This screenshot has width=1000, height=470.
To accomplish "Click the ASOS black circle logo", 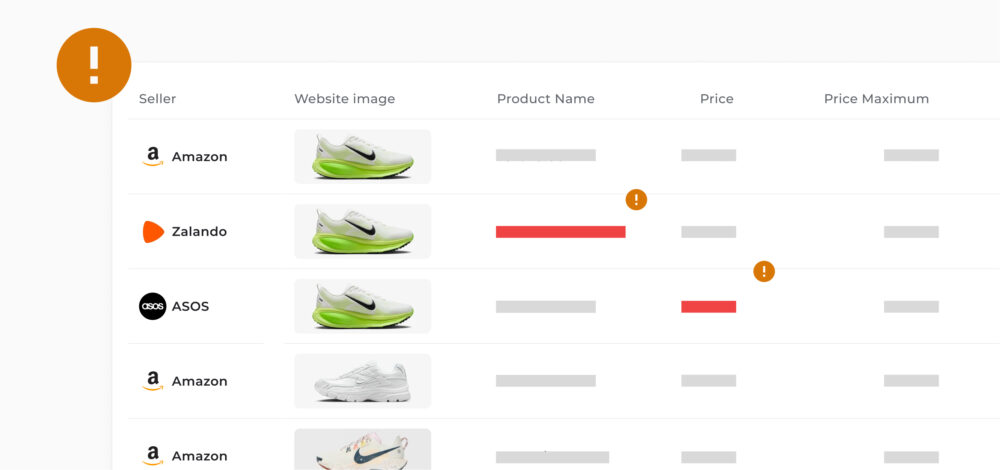I will click(152, 306).
